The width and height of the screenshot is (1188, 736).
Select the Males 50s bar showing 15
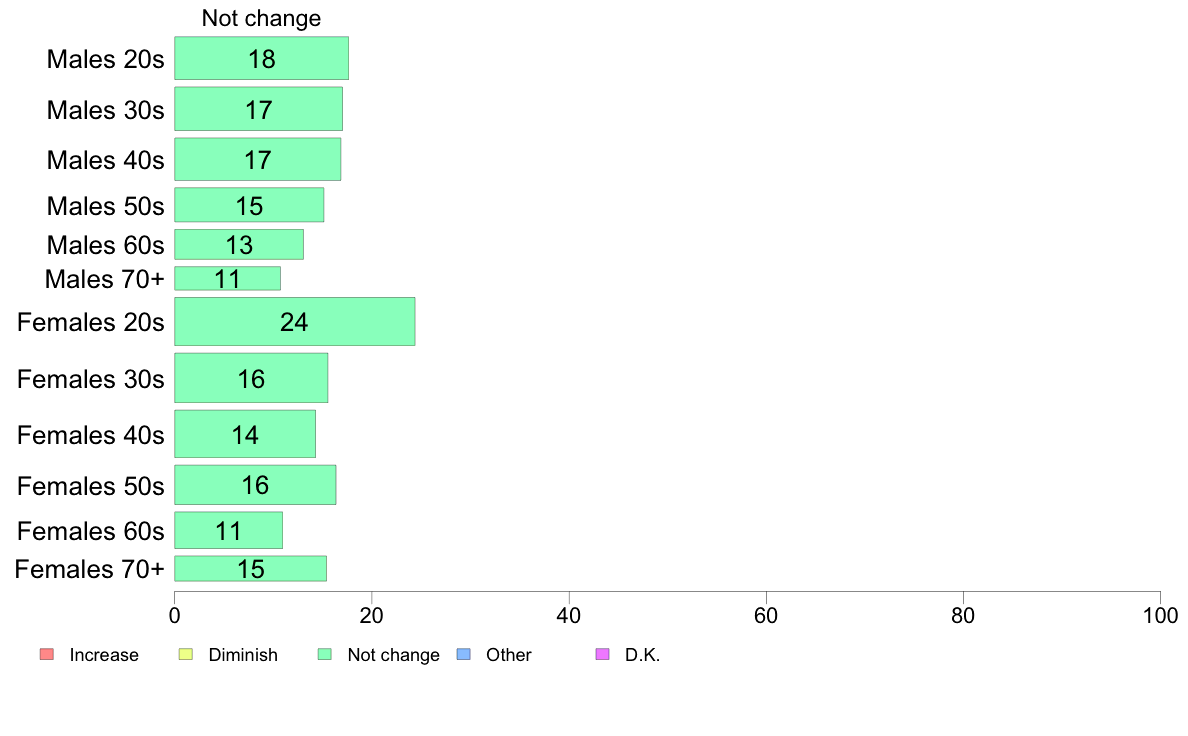point(249,205)
